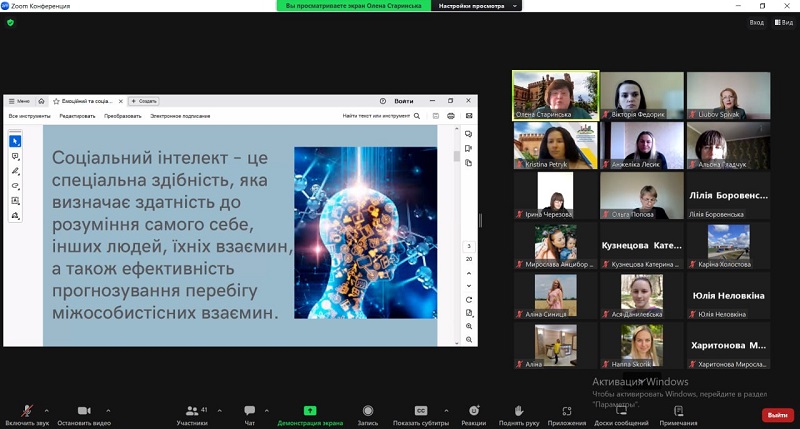Open the Чат chat panel
This screenshot has height=429, width=800.
click(250, 412)
